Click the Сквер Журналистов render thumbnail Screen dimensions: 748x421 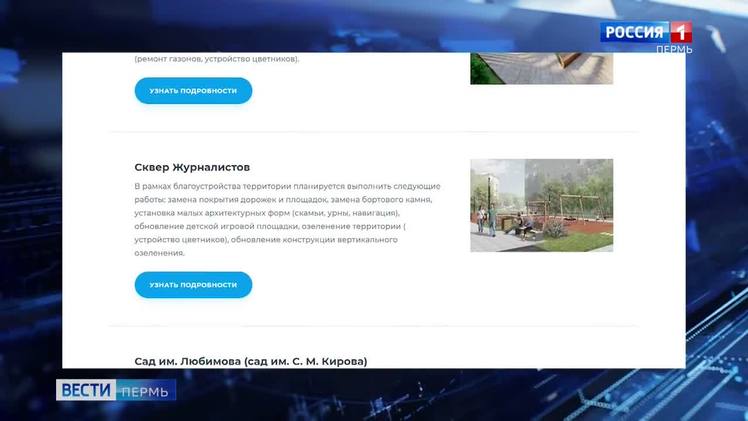(541, 205)
